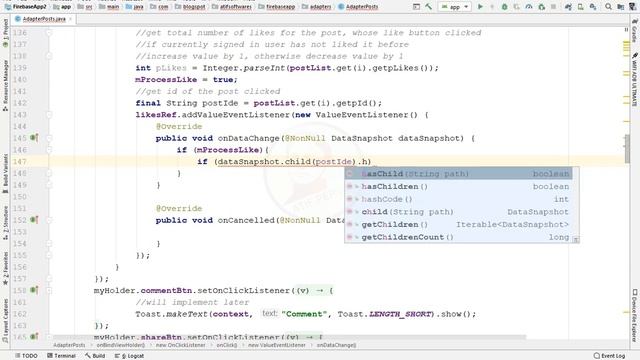This screenshot has height=360, width=640.
Task: Click FirebaseApp2 in the navigation bar
Action: (26, 7)
